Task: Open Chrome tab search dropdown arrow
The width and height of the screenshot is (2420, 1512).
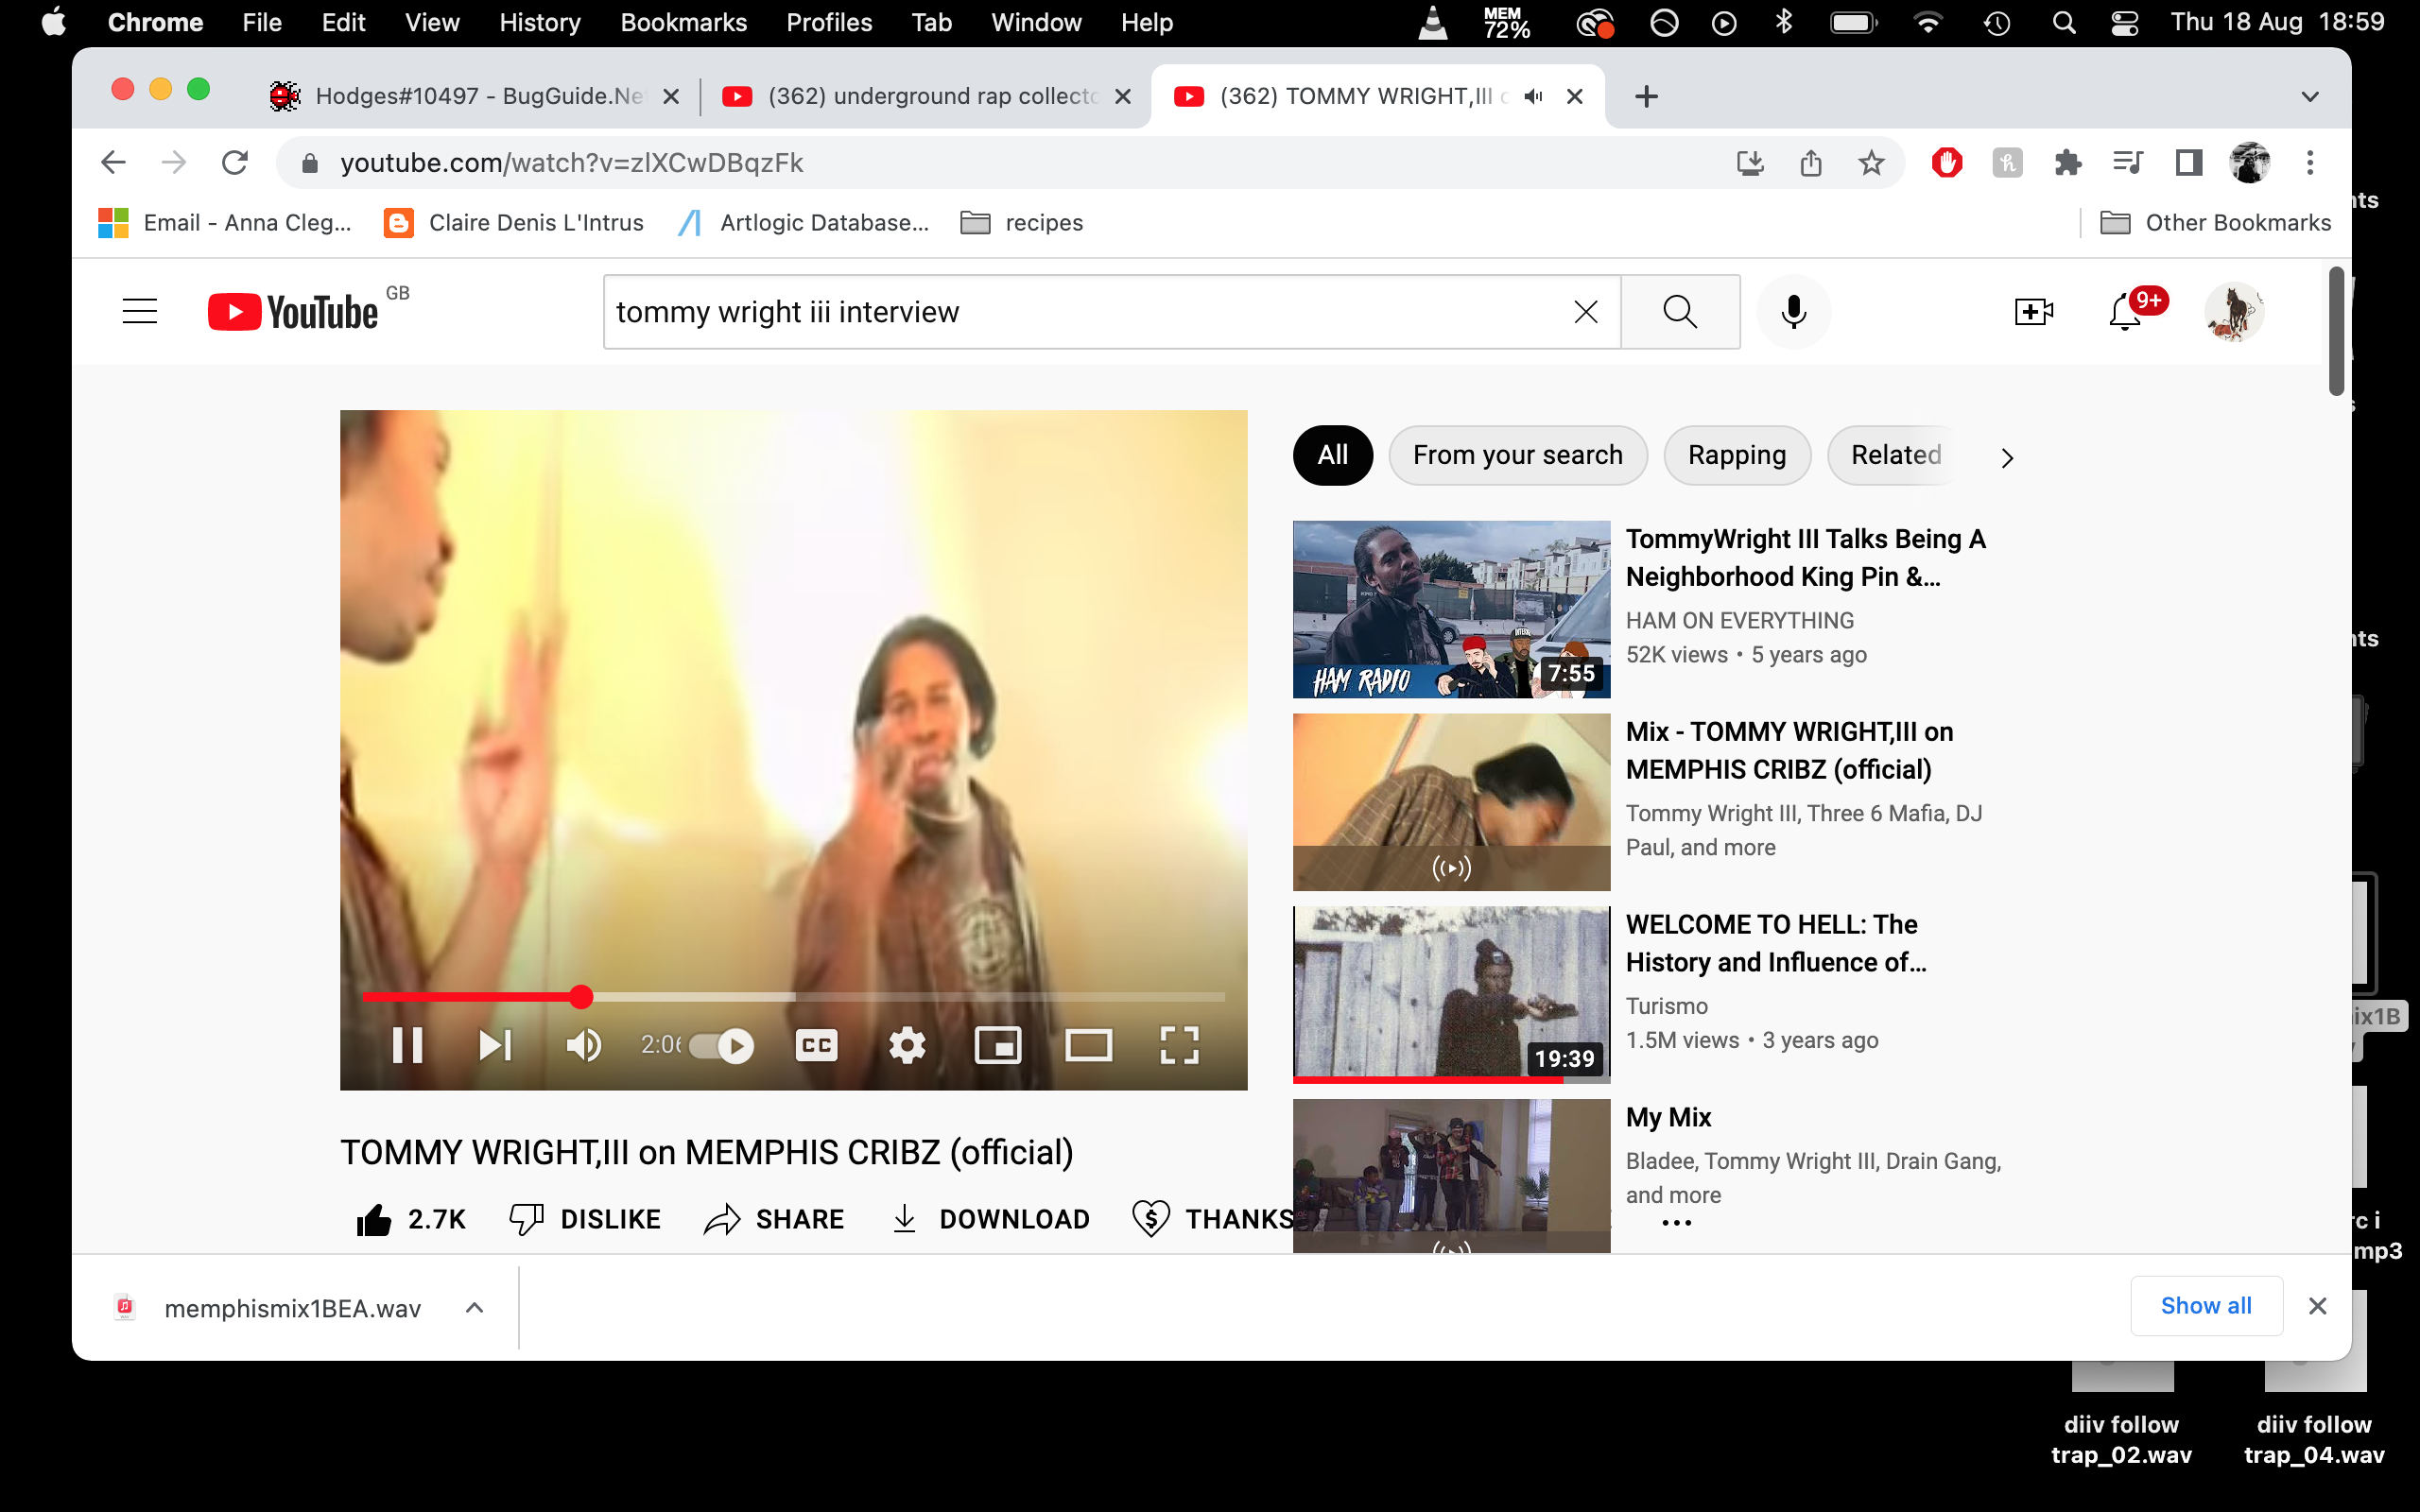Action: pyautogui.click(x=2309, y=96)
